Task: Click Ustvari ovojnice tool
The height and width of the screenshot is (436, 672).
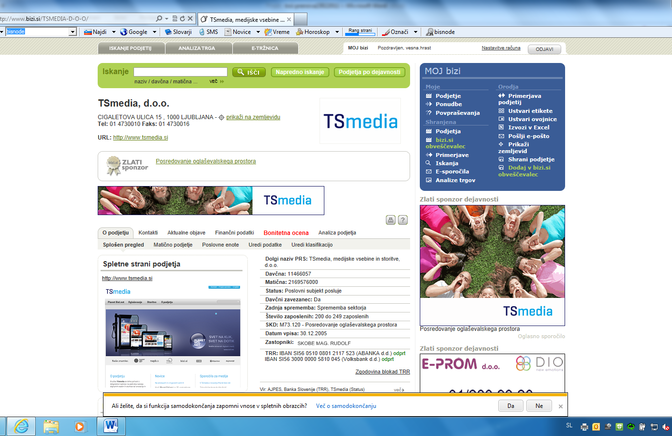Action: 528,119
